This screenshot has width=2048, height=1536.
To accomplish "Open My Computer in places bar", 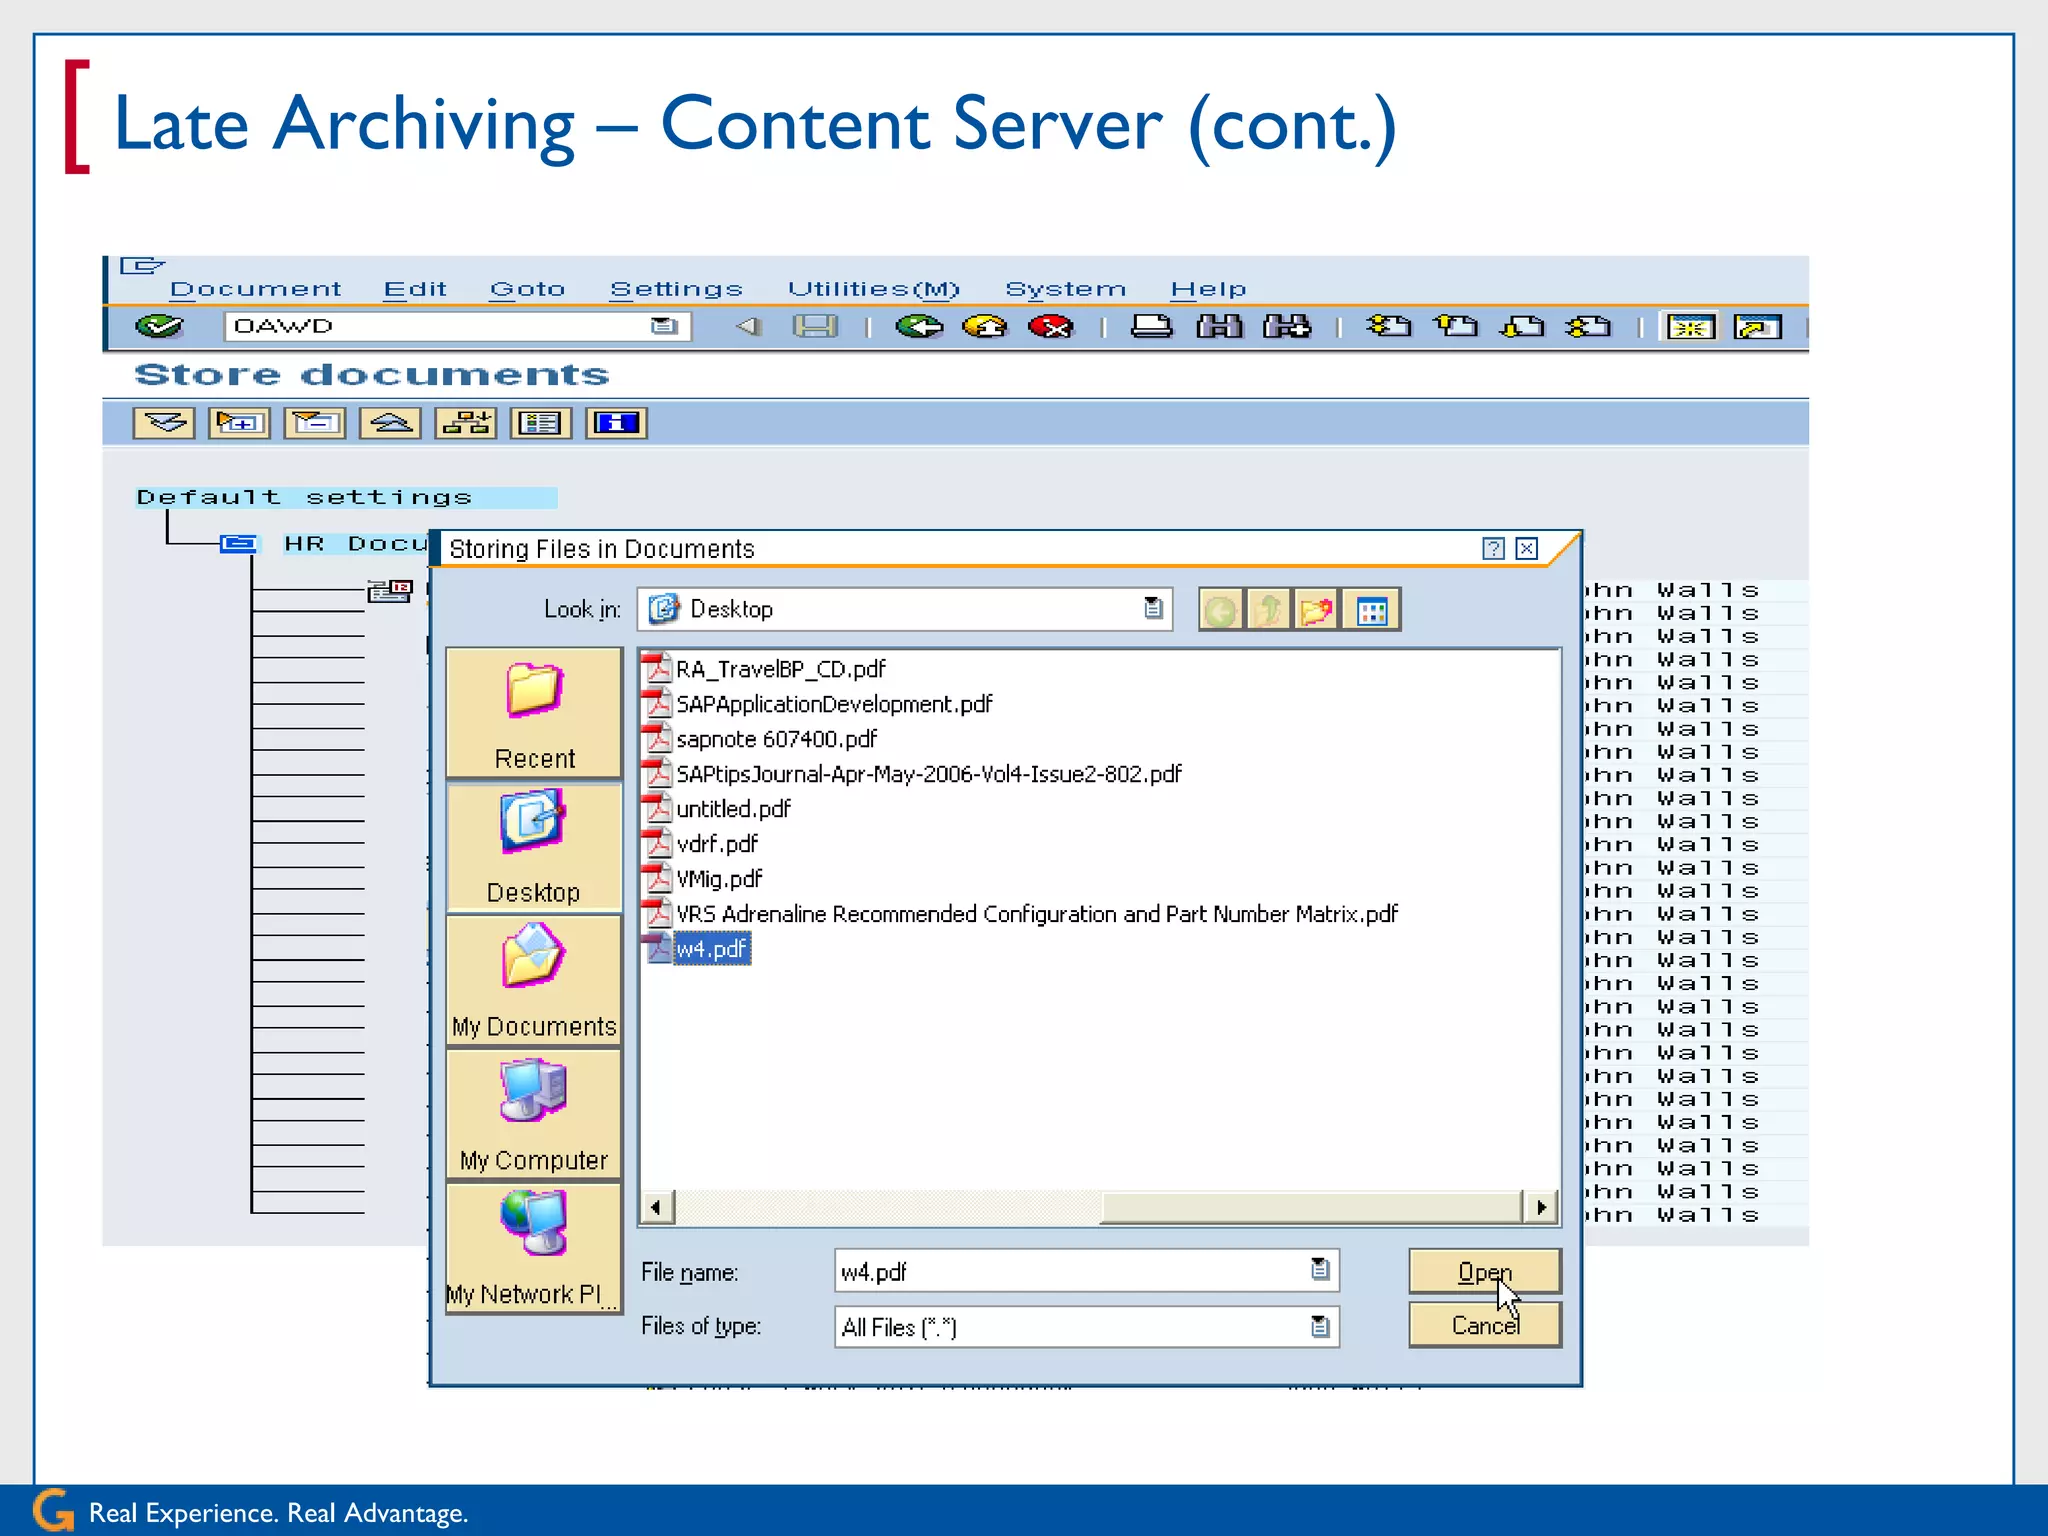I will tap(534, 1114).
